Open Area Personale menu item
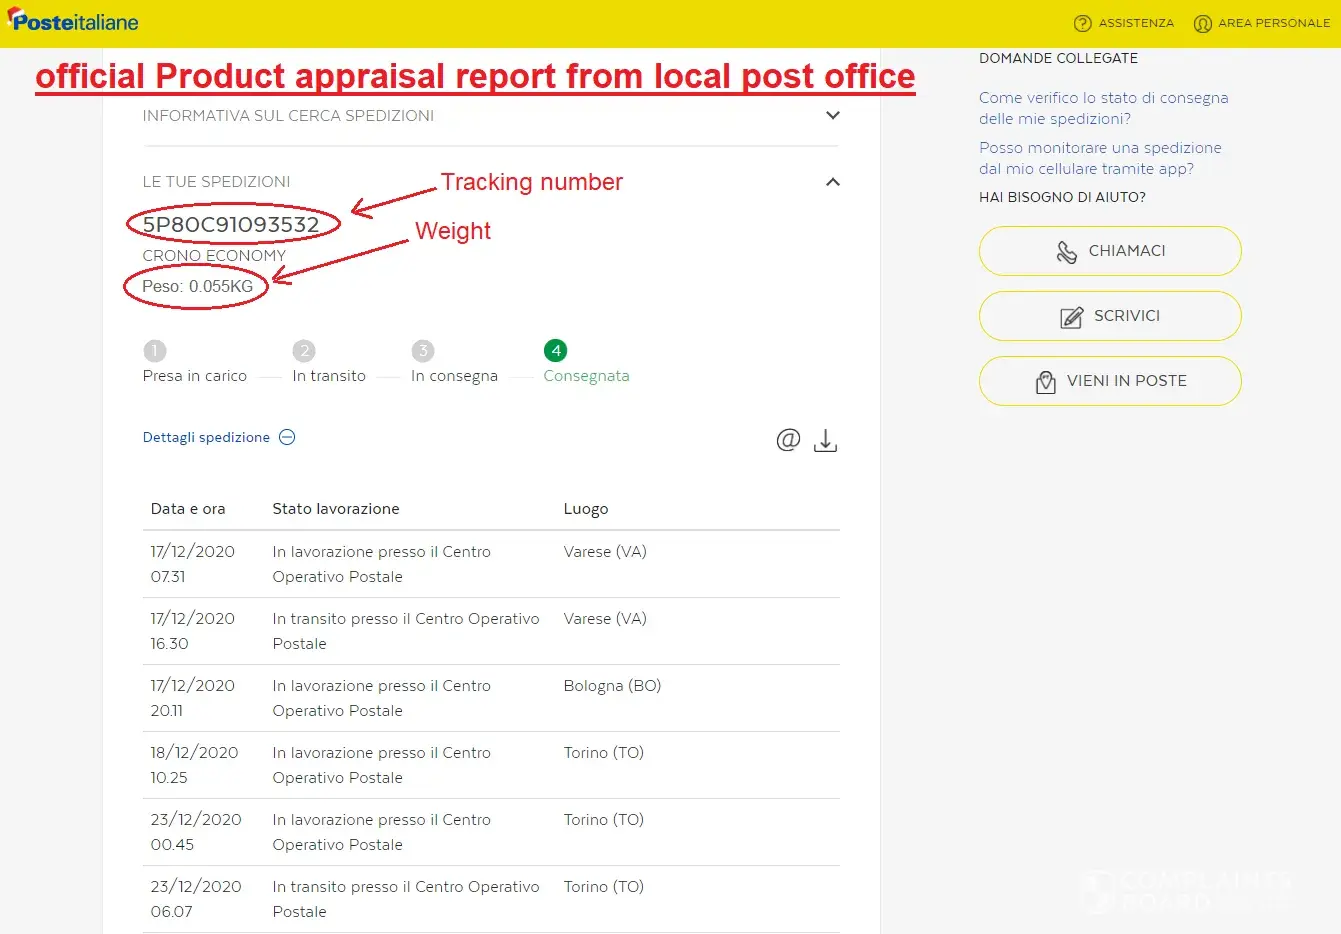The width and height of the screenshot is (1341, 934). 1273,23
